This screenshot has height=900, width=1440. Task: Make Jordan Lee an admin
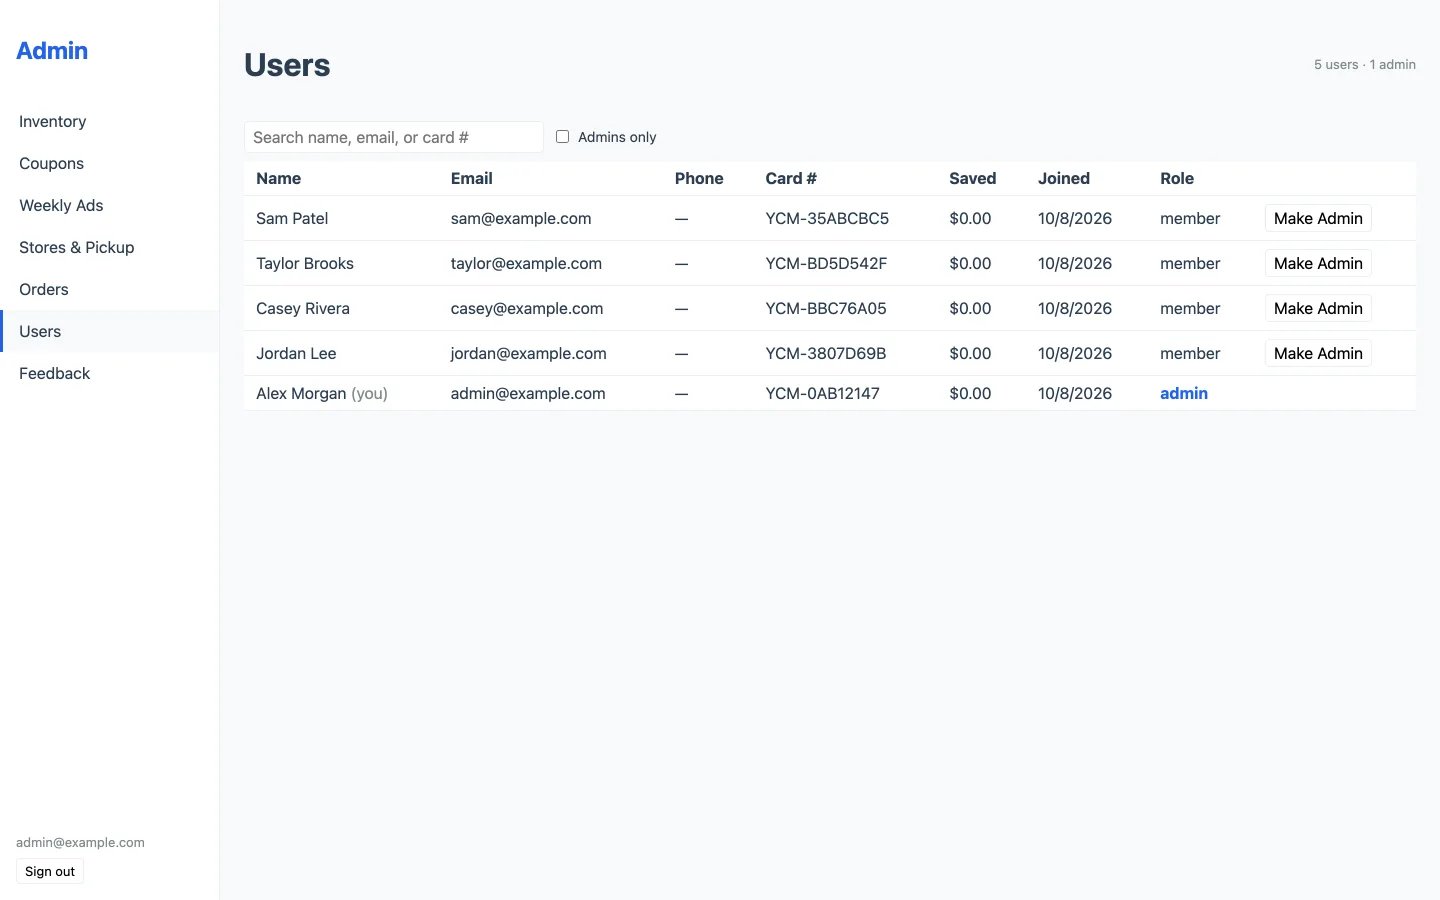pos(1318,353)
